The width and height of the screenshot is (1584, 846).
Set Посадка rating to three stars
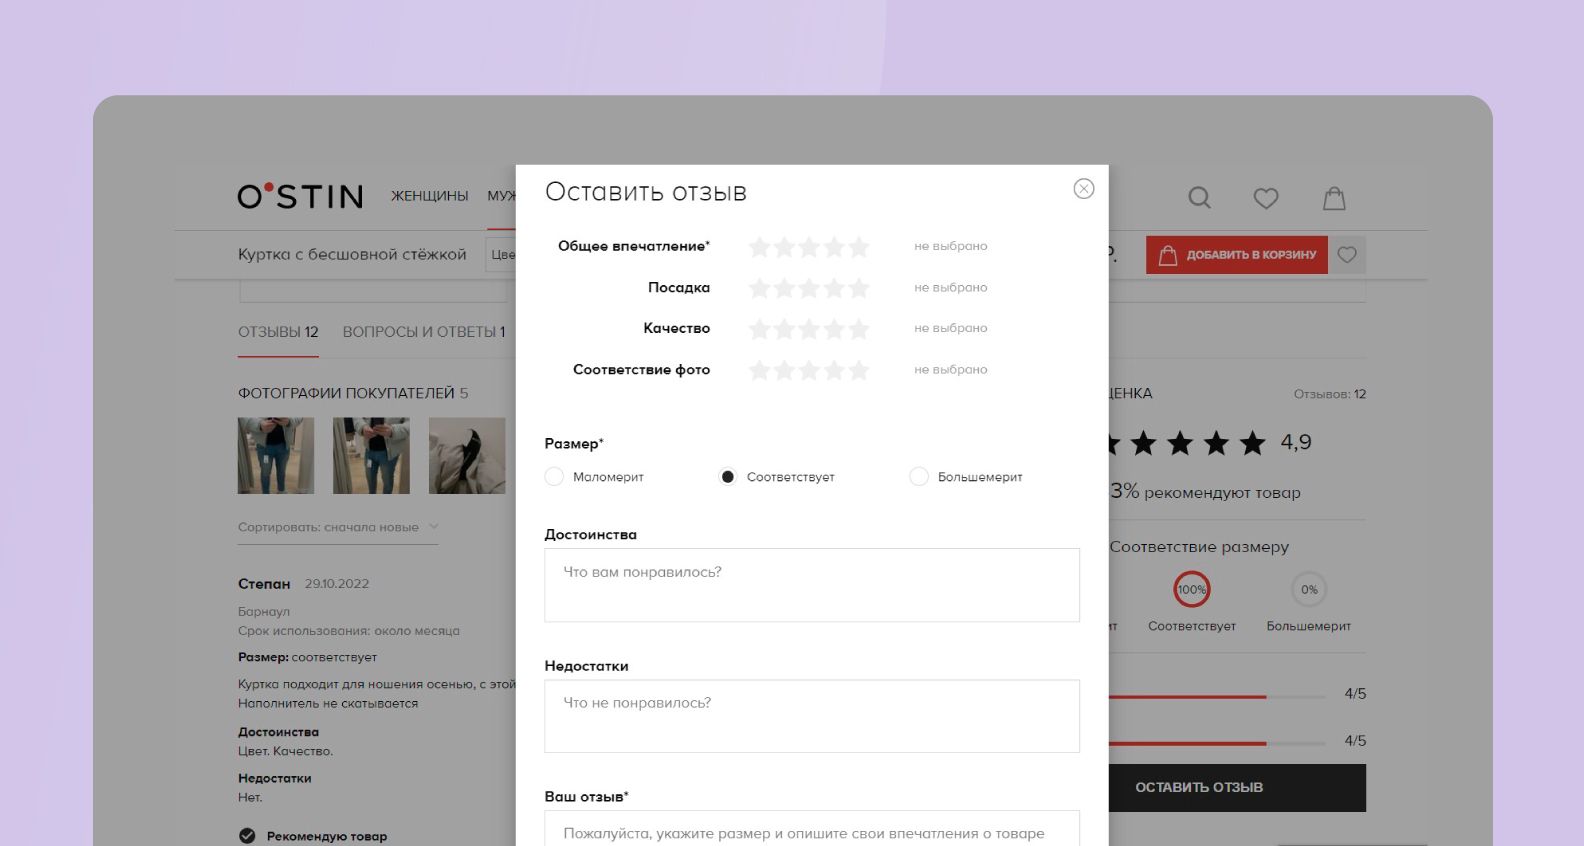[809, 288]
